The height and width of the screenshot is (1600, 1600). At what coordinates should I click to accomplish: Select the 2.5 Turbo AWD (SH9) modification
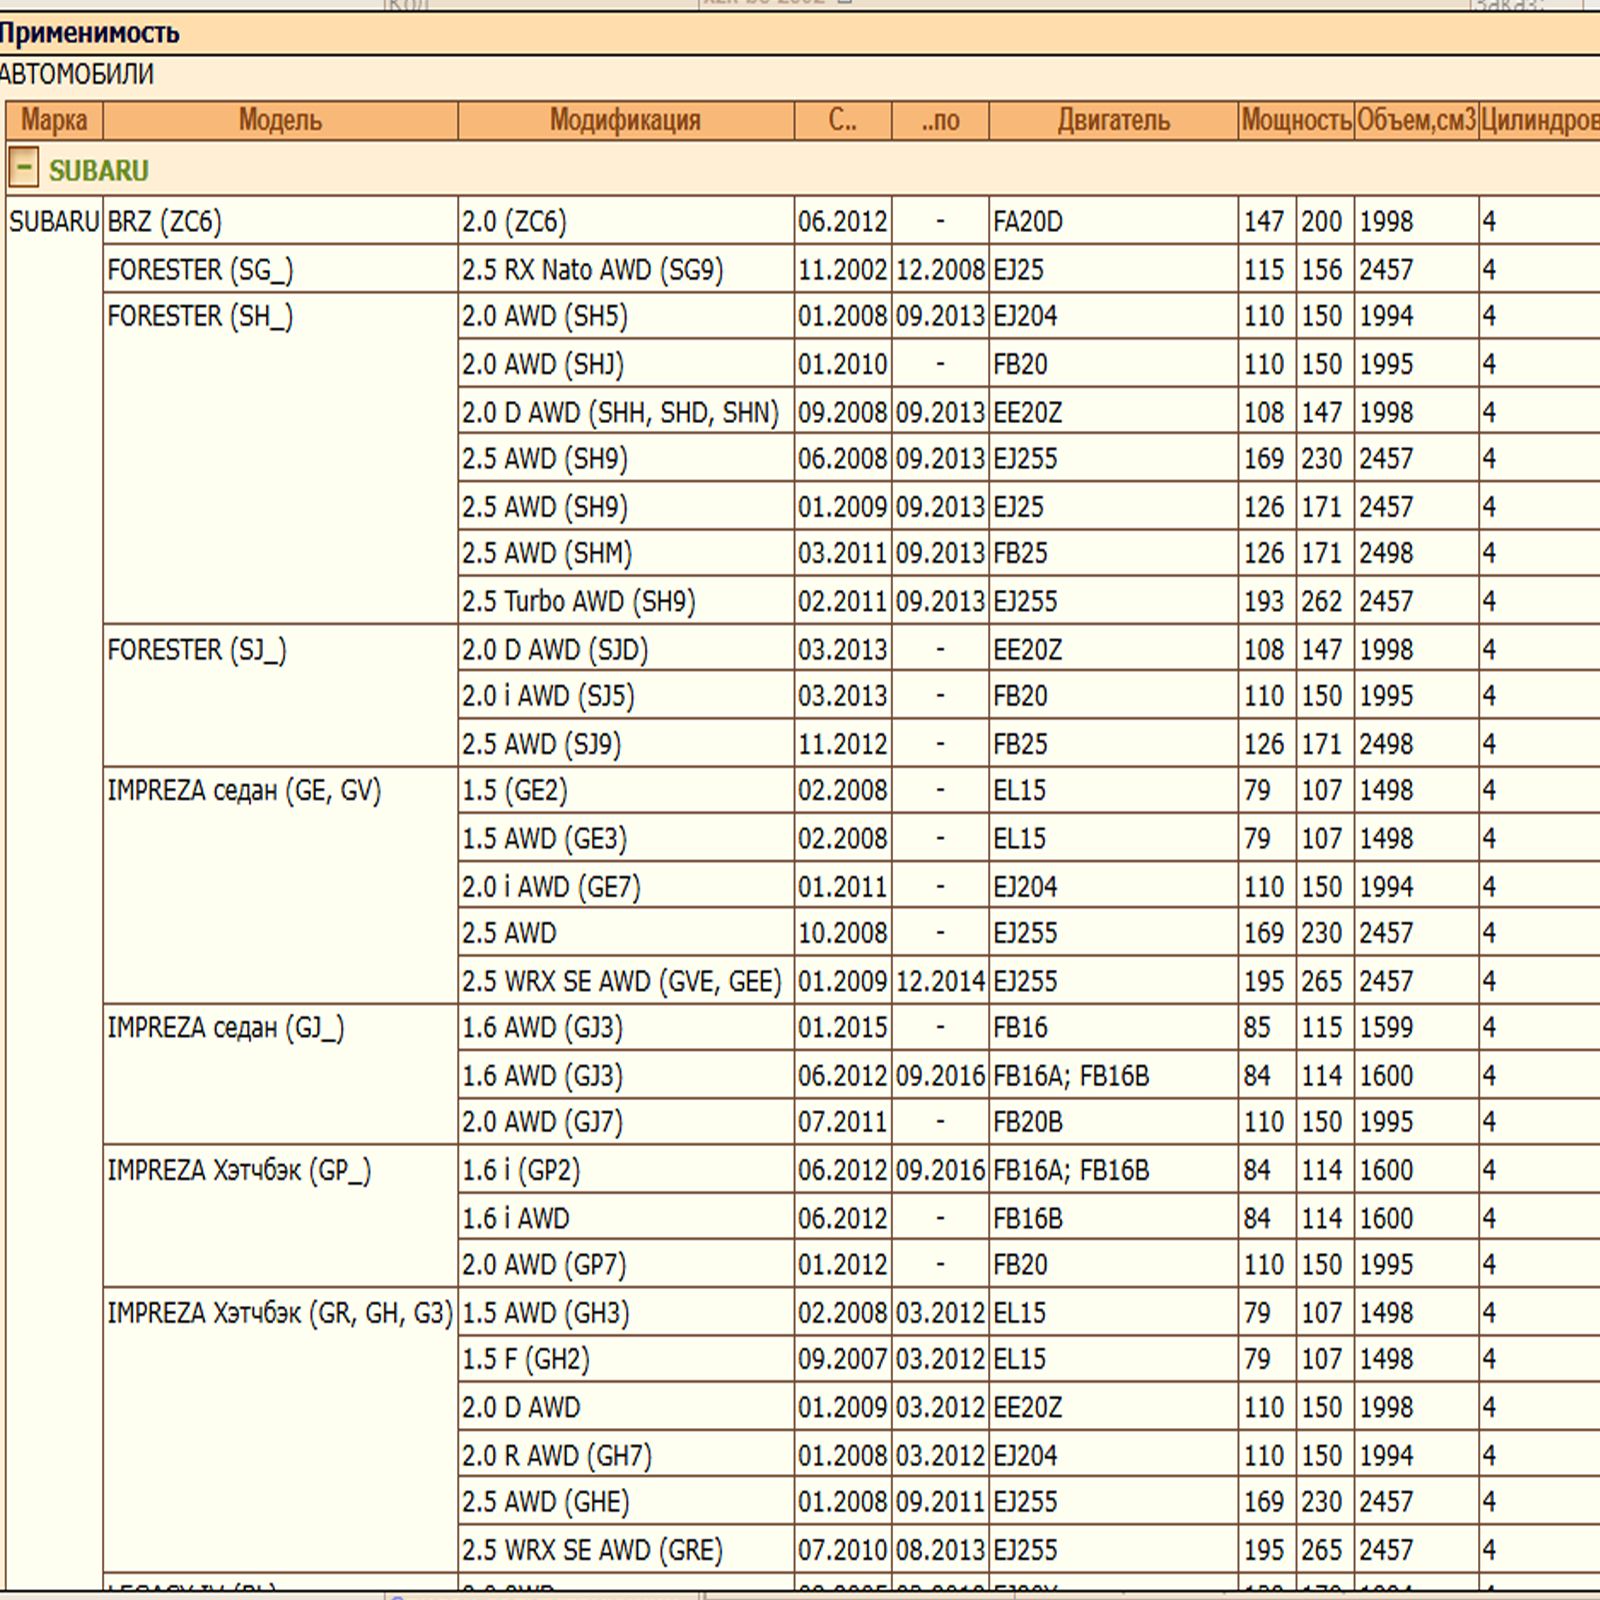[x=578, y=601]
